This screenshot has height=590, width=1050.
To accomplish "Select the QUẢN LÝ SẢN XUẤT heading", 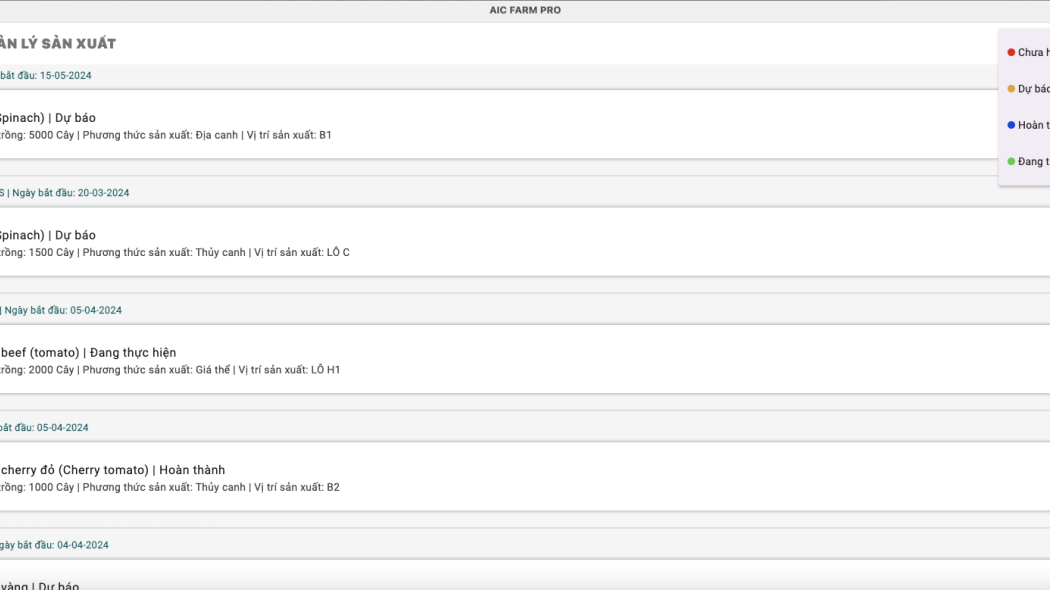I will point(55,43).
